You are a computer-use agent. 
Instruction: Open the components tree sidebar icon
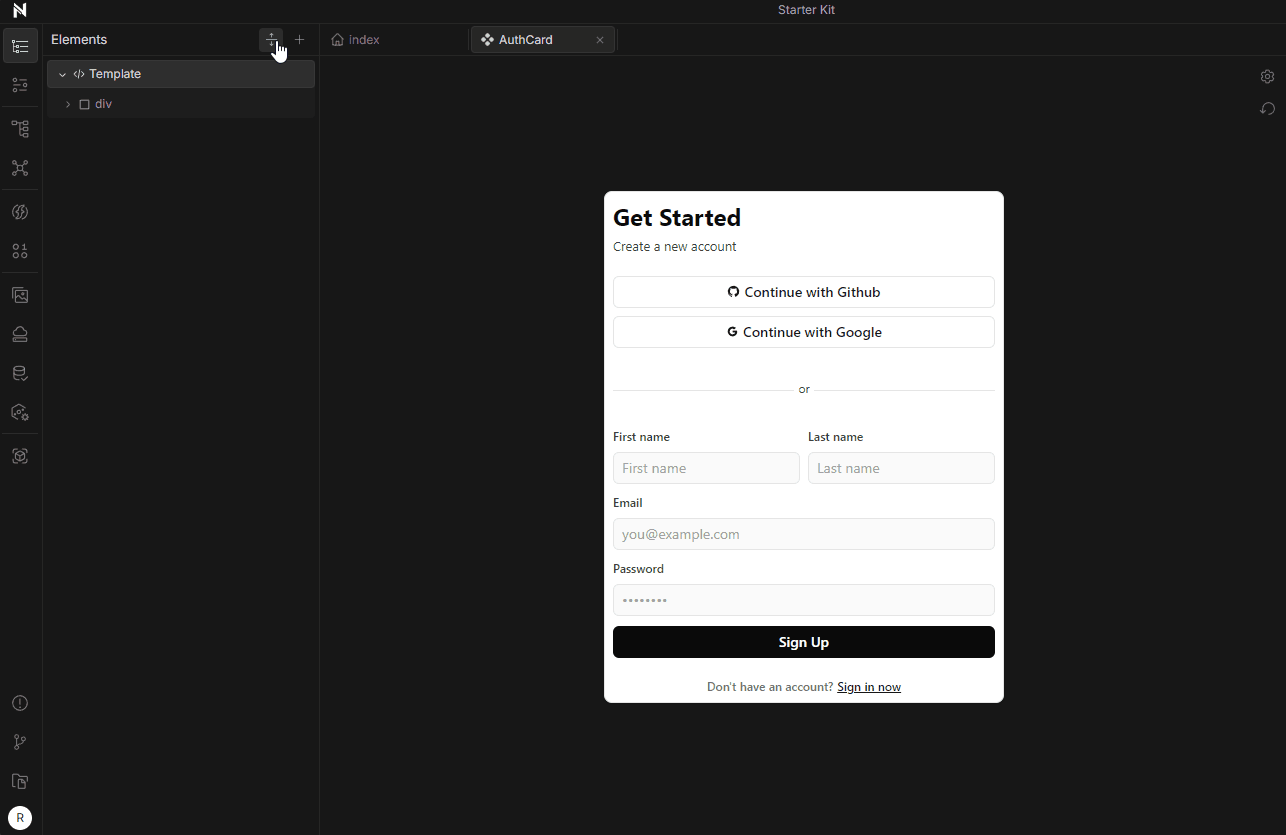[x=20, y=128]
